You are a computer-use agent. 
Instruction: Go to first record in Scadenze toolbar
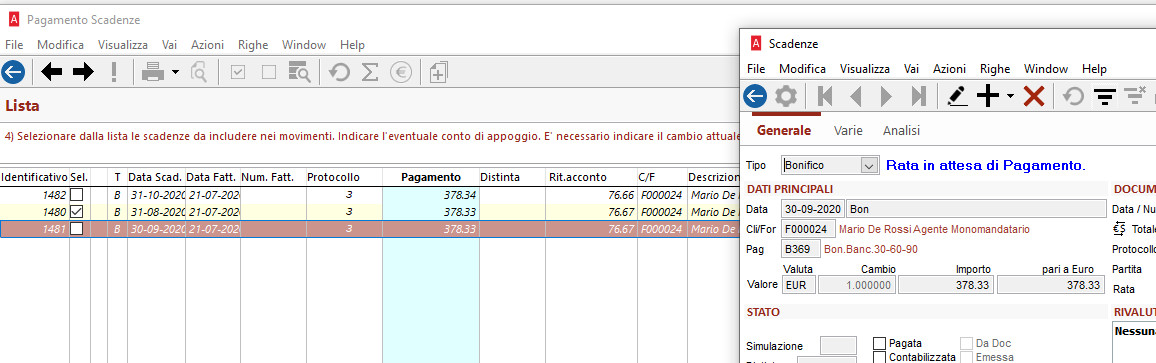825,96
